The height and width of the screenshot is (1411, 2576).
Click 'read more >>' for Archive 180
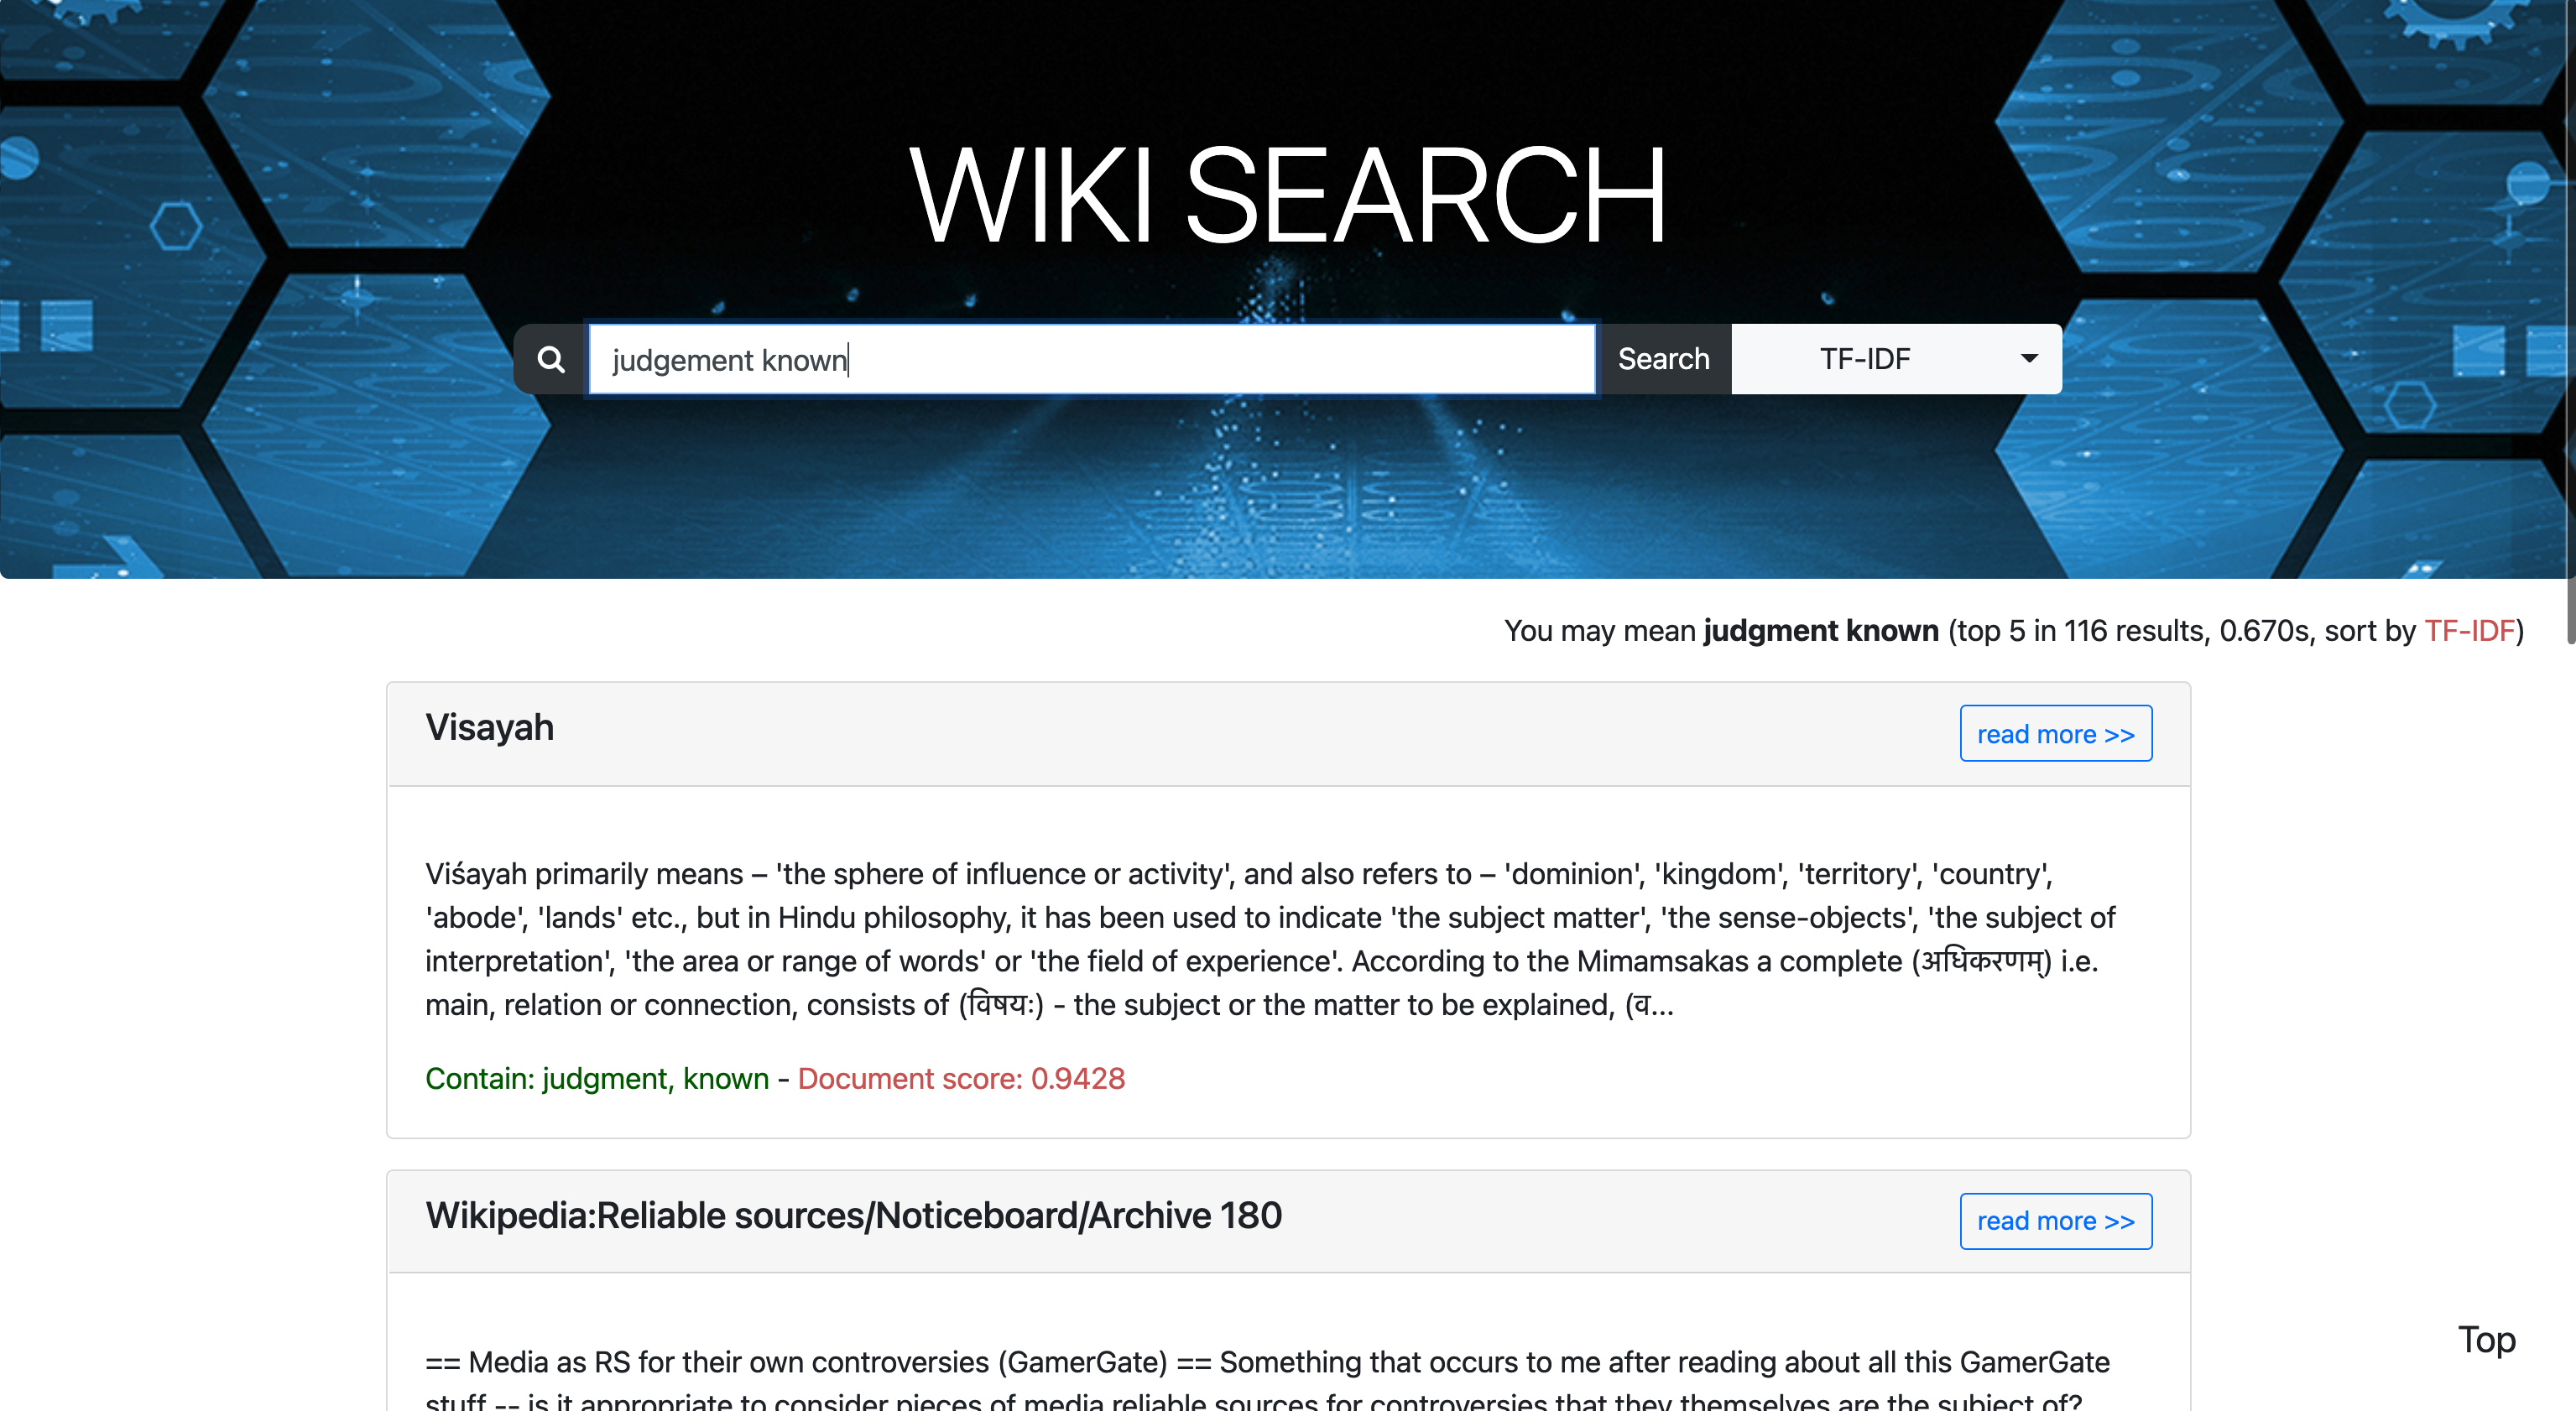point(2055,1221)
